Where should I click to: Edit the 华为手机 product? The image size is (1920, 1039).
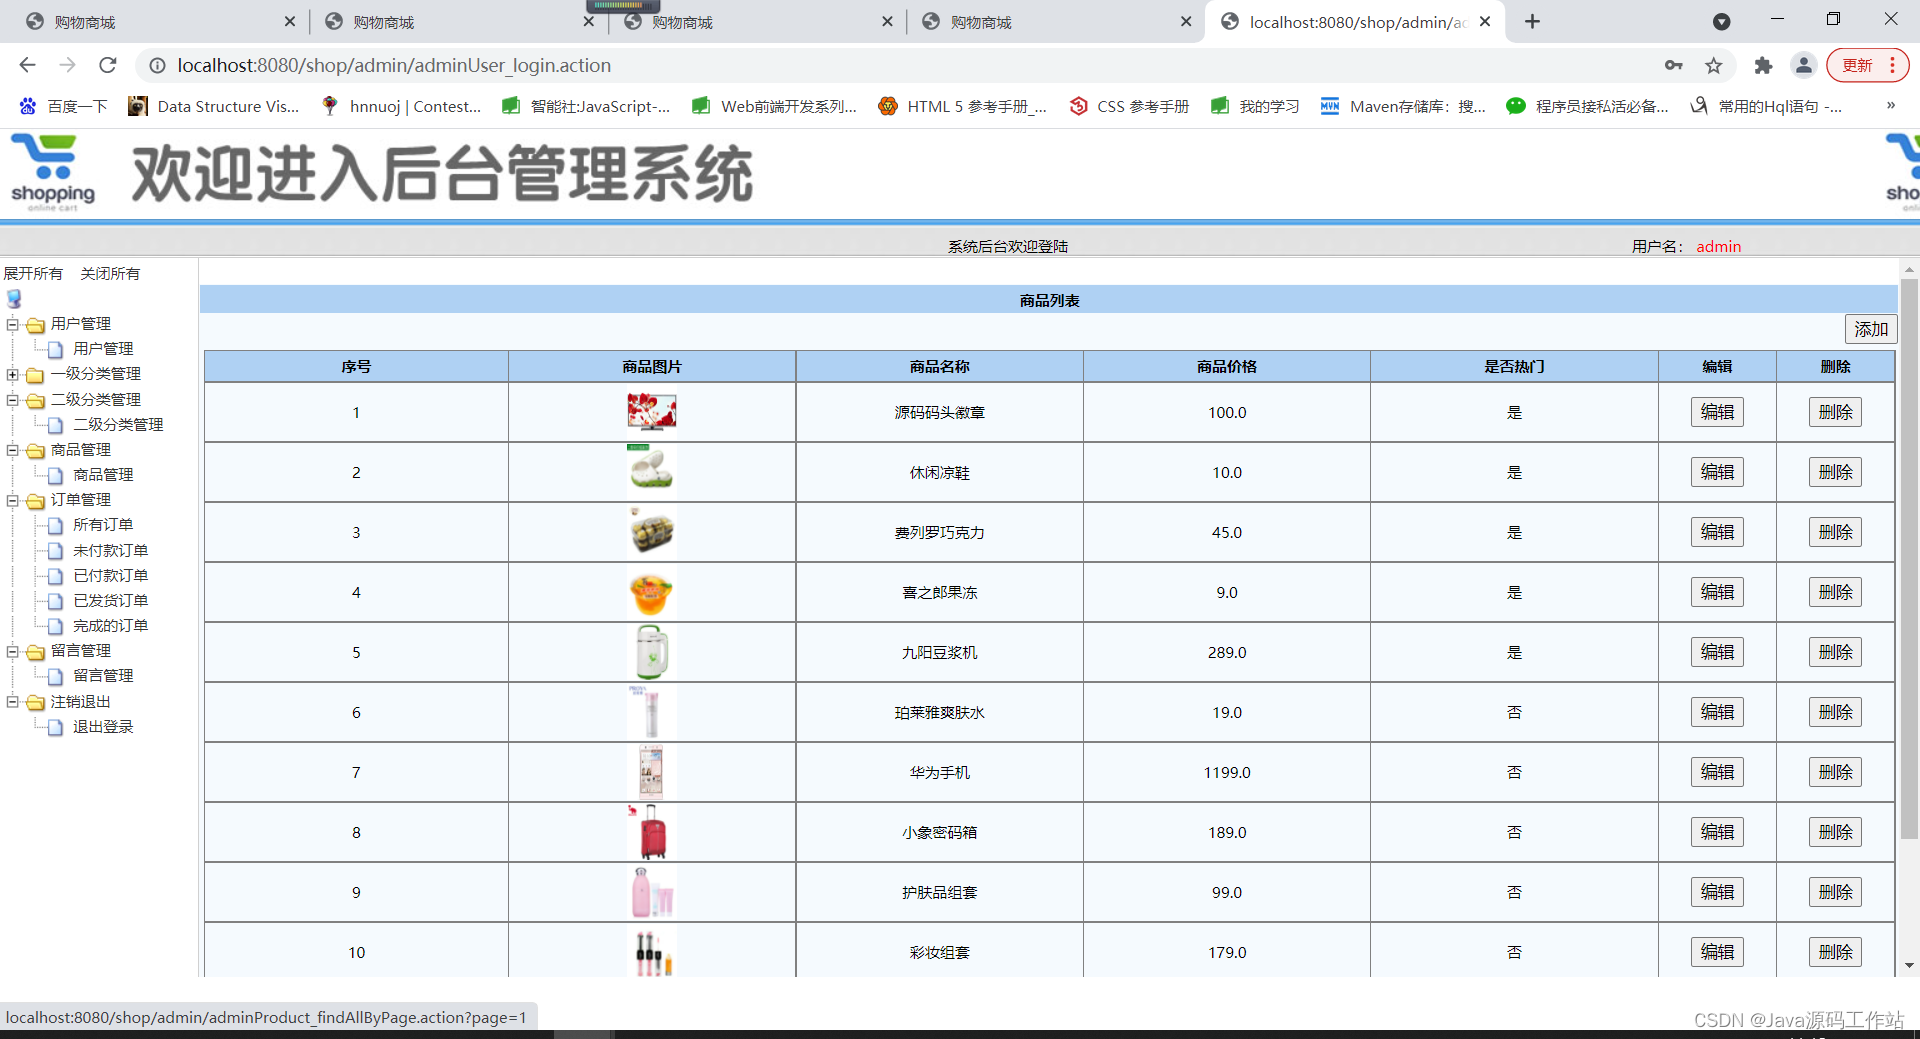[x=1717, y=772]
